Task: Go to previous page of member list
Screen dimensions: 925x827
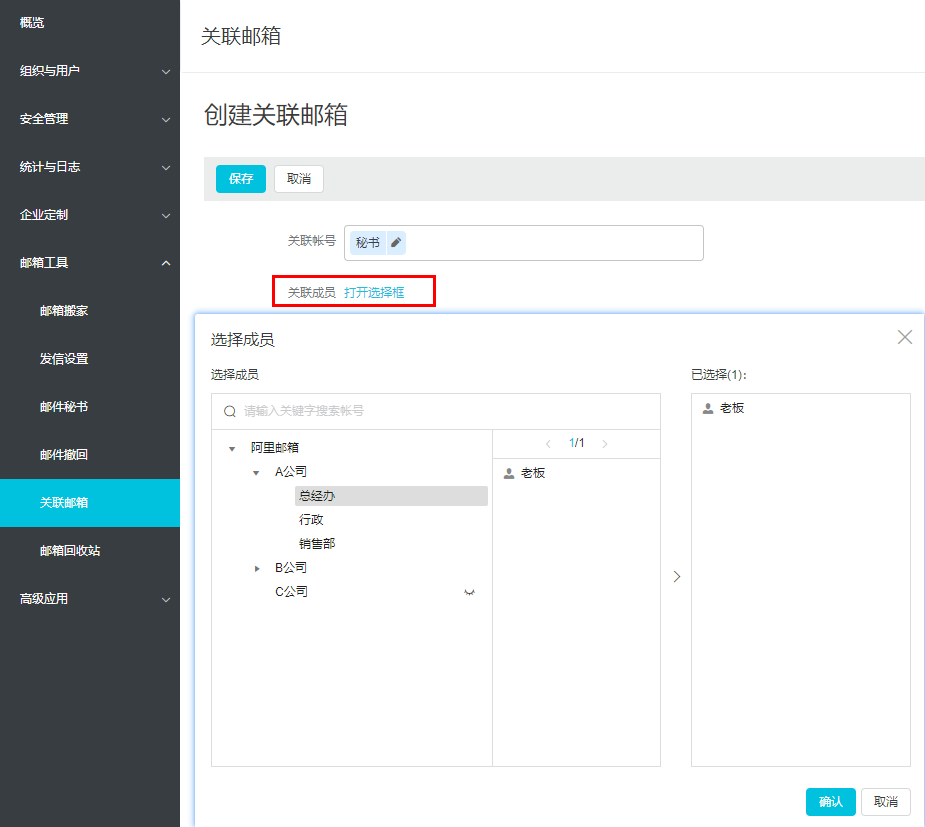Action: pos(548,443)
